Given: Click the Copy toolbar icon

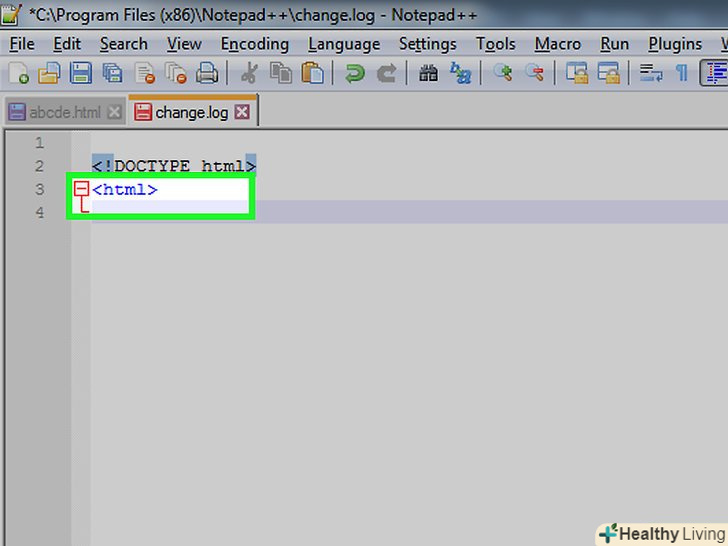Looking at the screenshot, I should 281,73.
